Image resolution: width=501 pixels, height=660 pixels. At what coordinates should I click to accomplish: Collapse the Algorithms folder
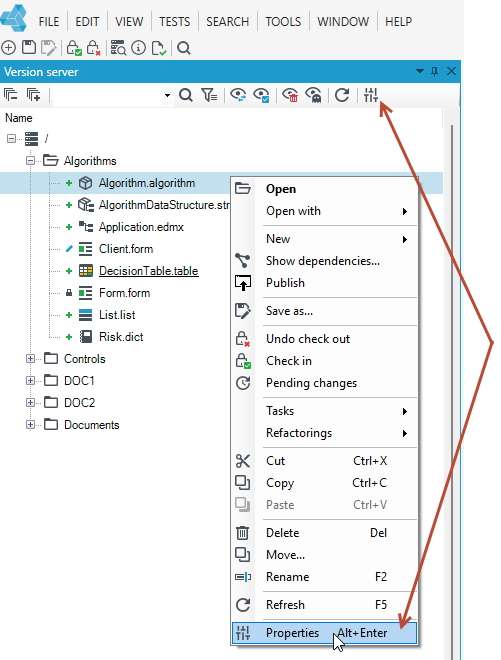pyautogui.click(x=30, y=161)
